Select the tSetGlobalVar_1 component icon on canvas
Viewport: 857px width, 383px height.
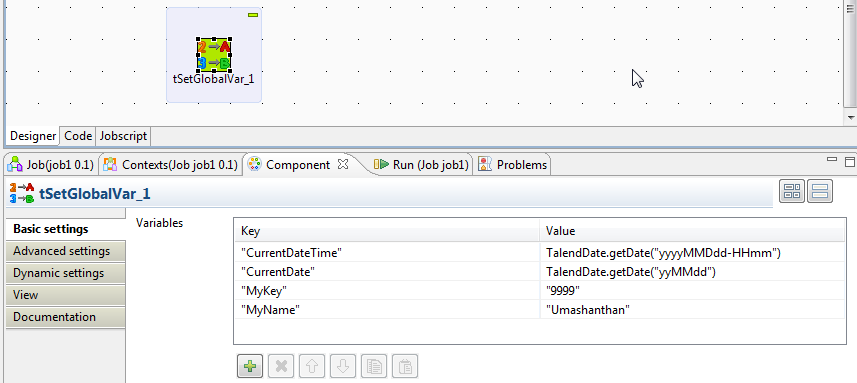click(x=214, y=55)
